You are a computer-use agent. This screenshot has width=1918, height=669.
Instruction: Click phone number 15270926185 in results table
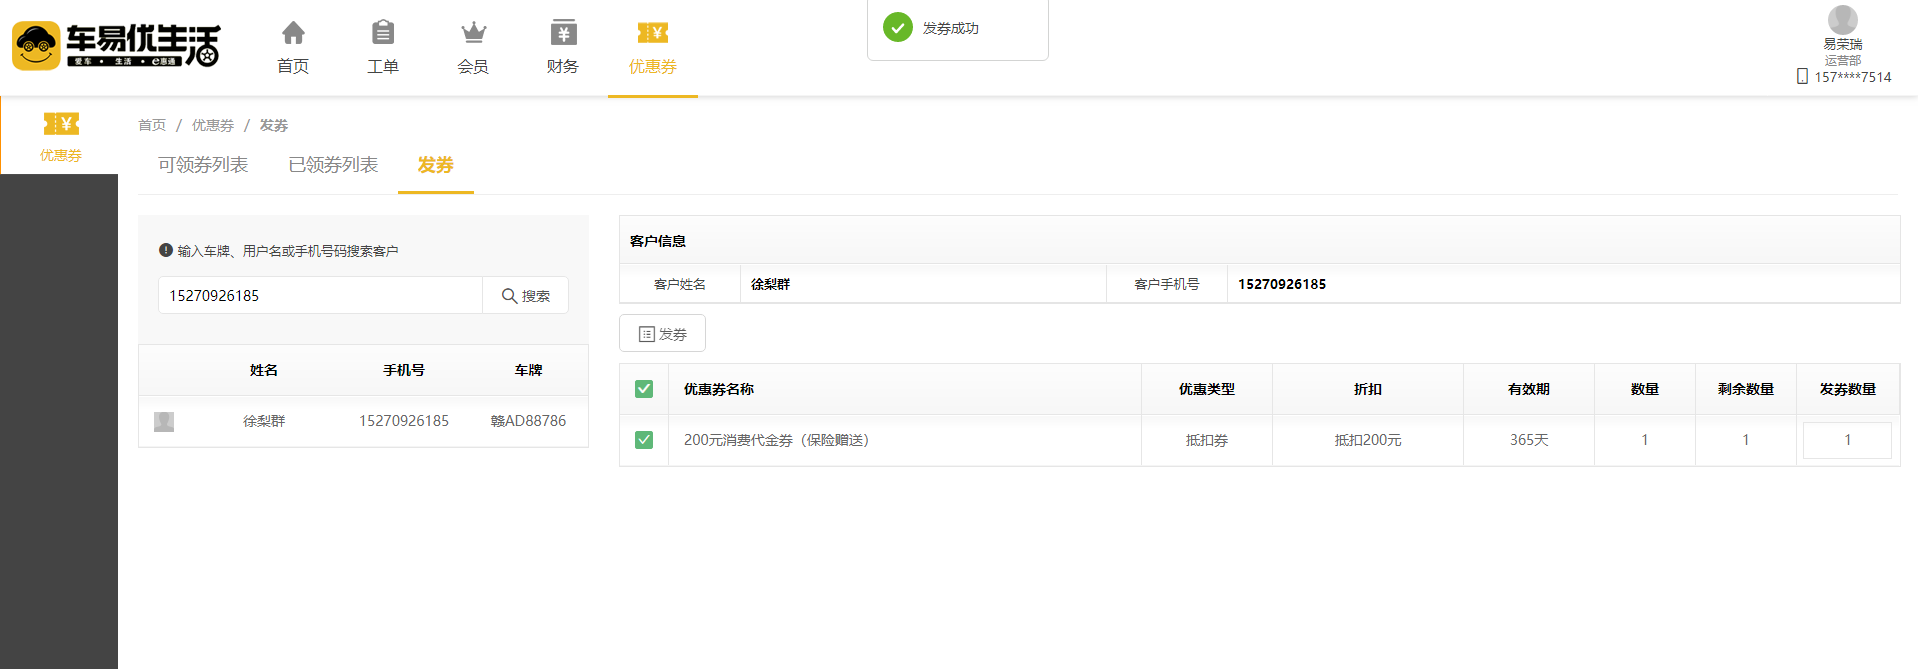404,421
